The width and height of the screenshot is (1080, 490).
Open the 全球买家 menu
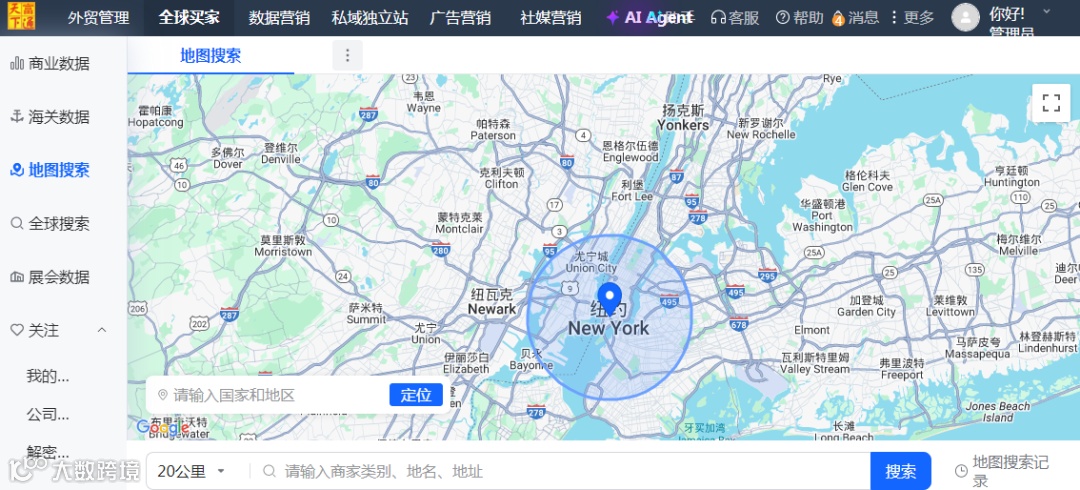tap(189, 18)
